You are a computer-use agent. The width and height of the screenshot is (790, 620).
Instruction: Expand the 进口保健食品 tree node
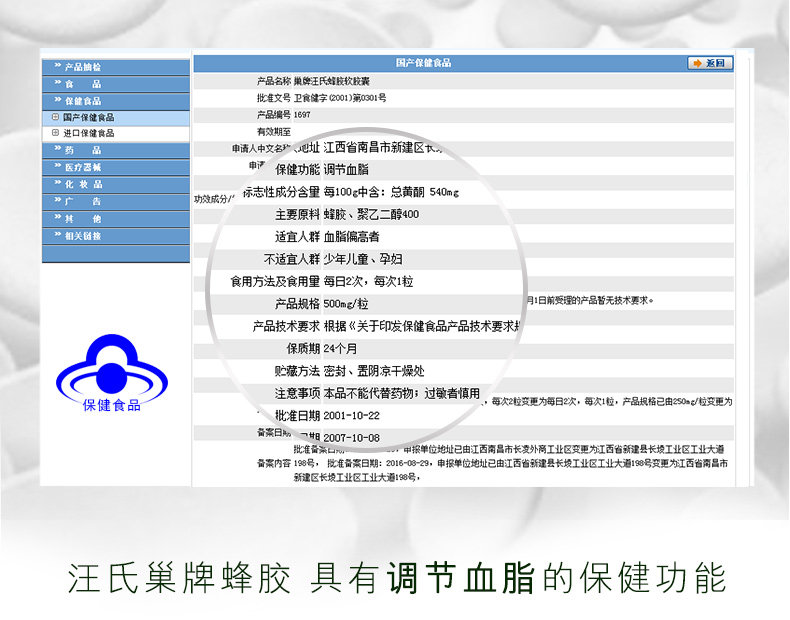click(x=55, y=133)
